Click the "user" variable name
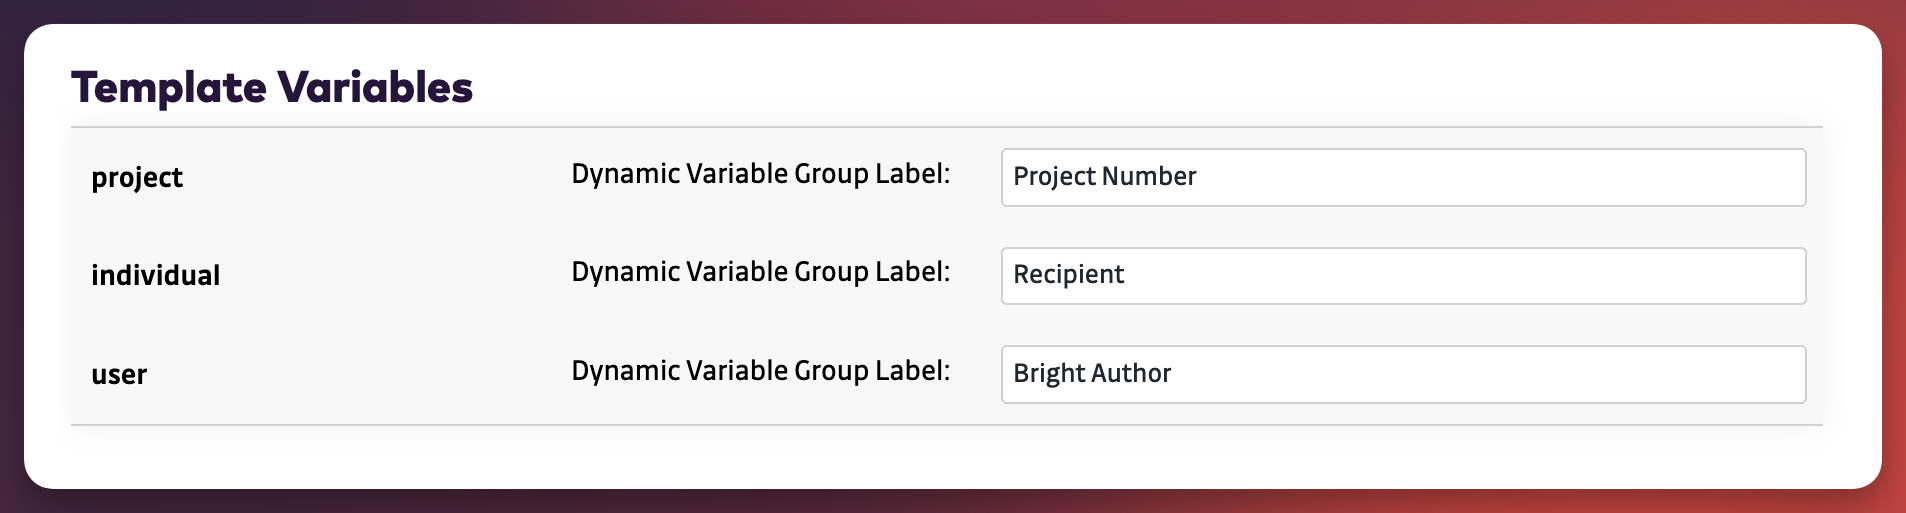 coord(119,375)
